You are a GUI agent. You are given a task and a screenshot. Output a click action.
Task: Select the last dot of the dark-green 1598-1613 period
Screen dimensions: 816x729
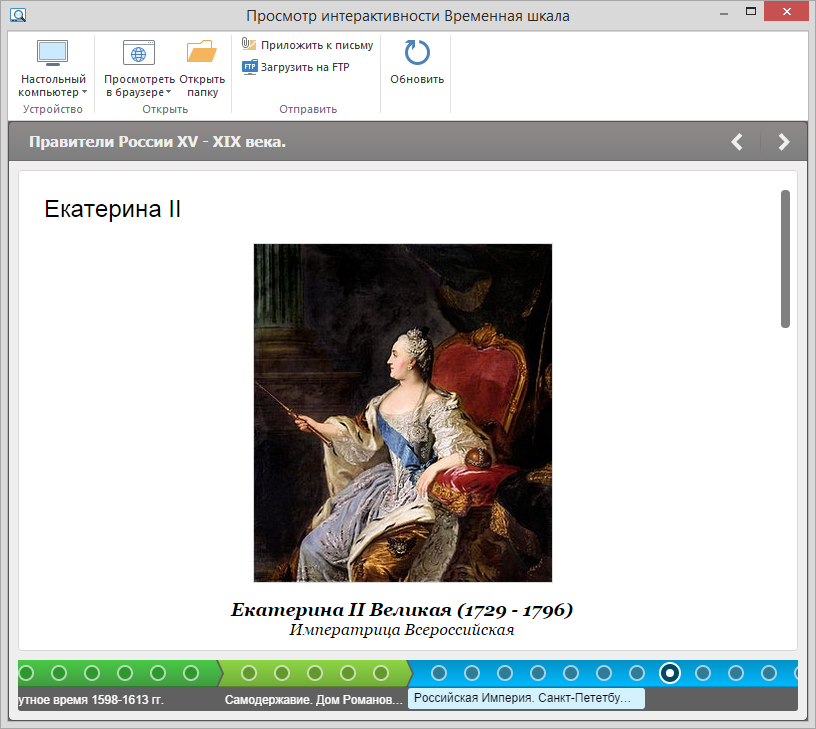[191, 673]
